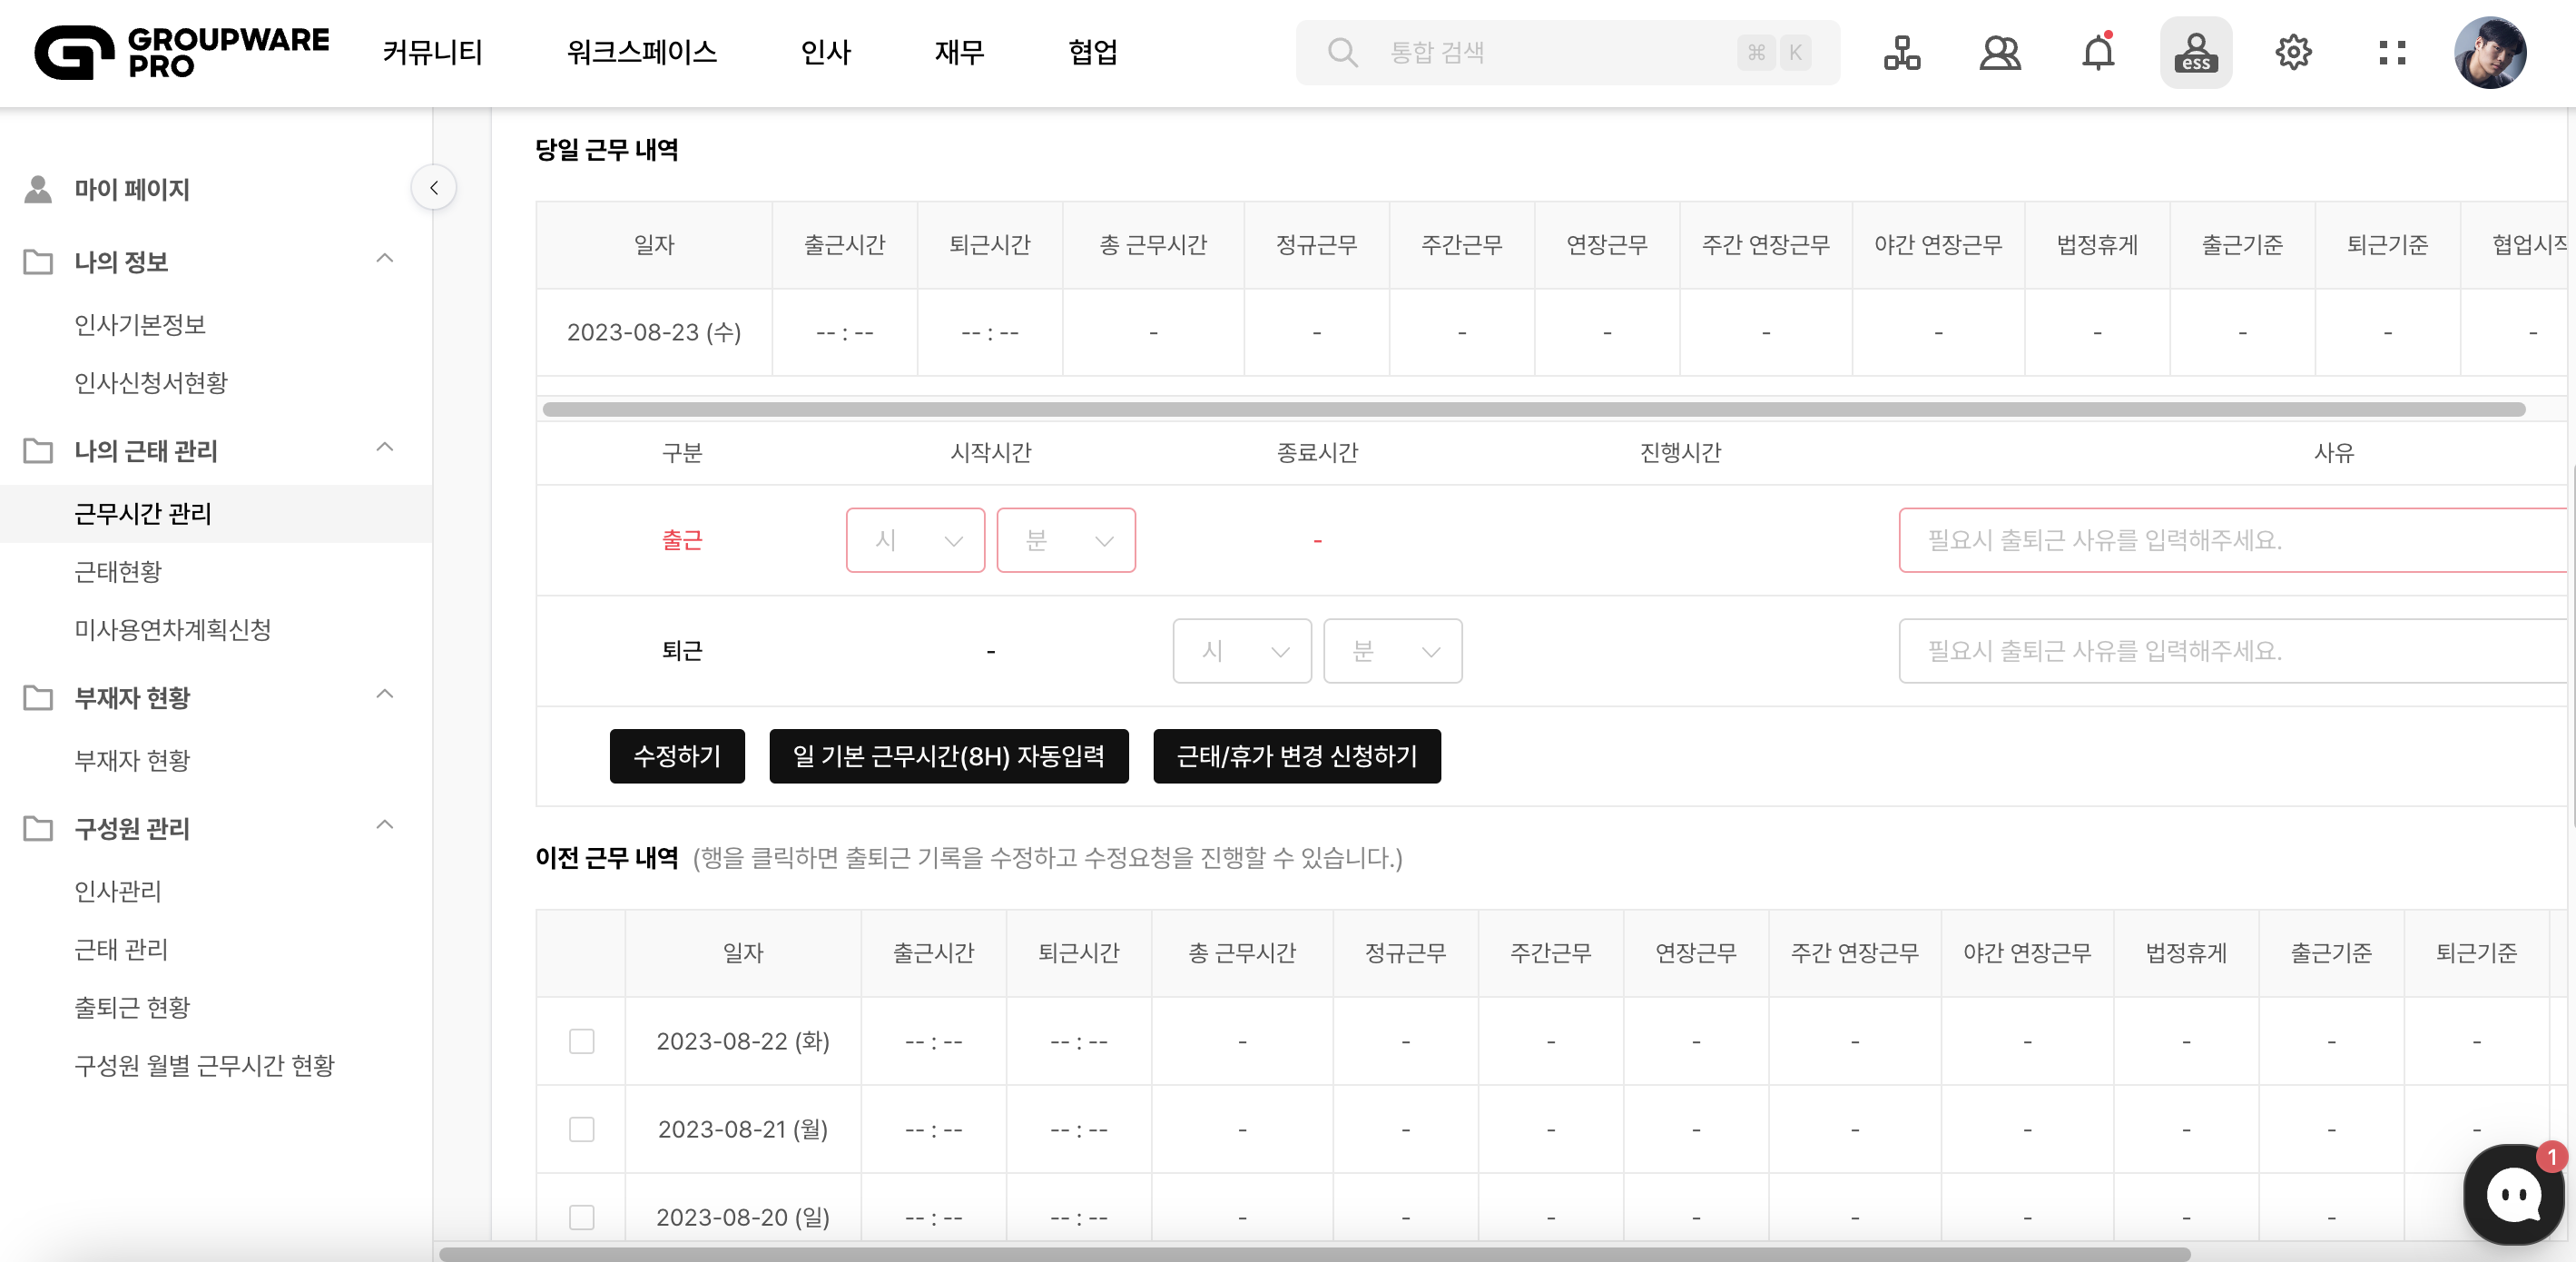Screen dimensions: 2576x1262
Task: Click 근태/휴가 변경 신청하기 button
Action: click(1296, 756)
